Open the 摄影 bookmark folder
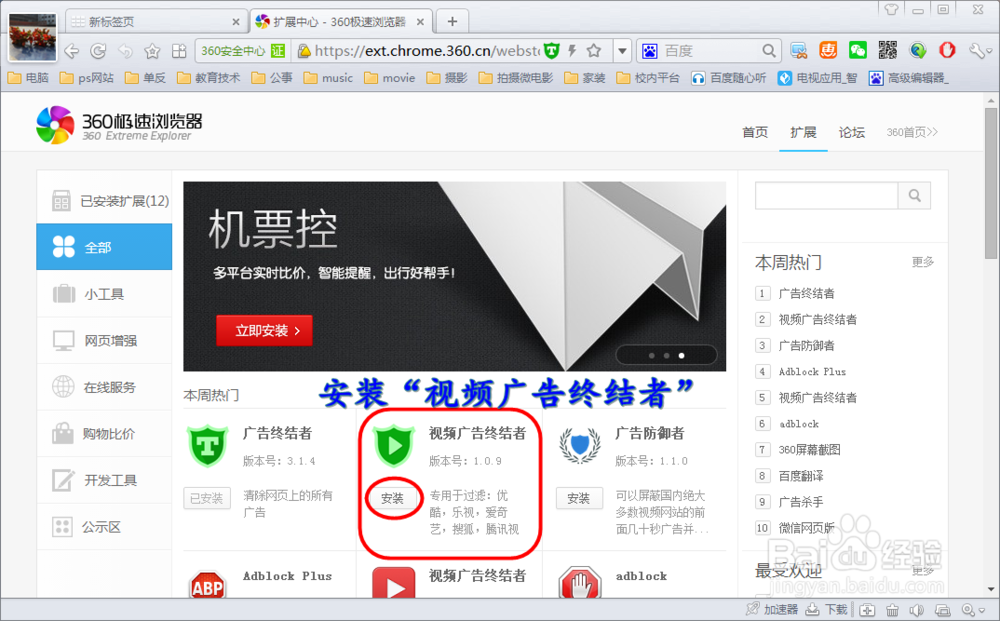 pos(447,78)
